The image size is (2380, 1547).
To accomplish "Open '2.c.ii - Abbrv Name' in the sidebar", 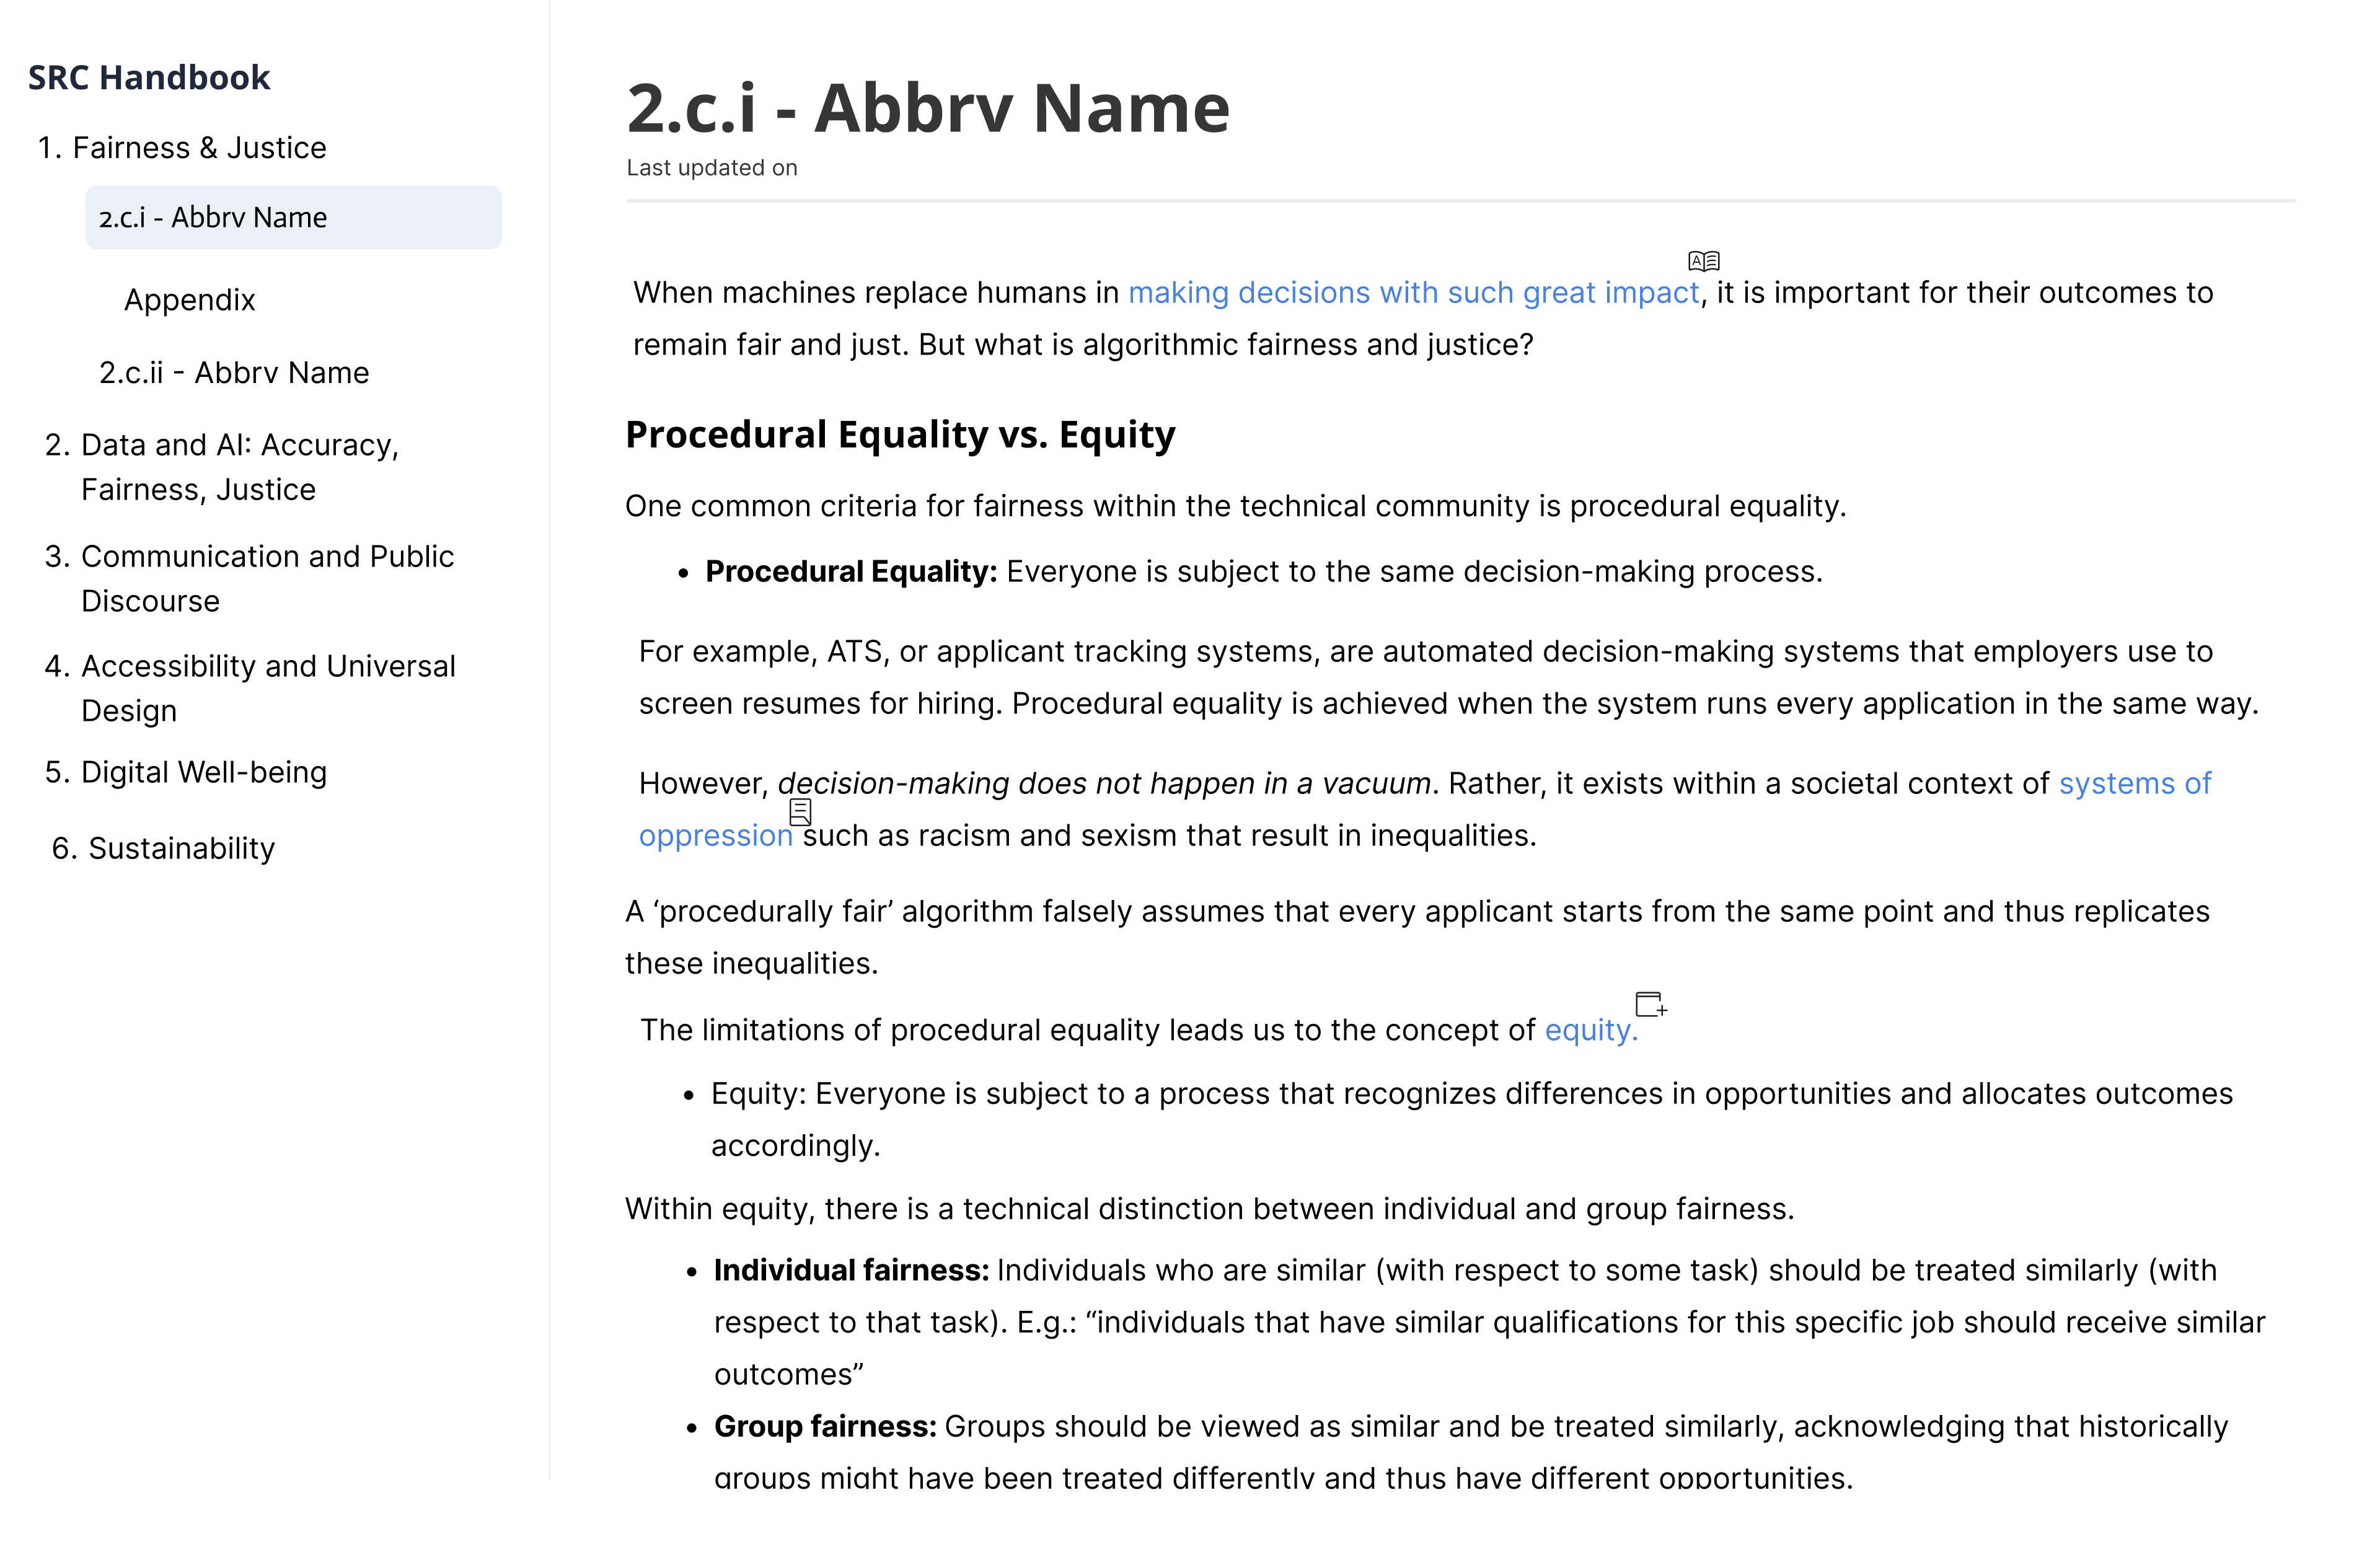I will tap(234, 373).
